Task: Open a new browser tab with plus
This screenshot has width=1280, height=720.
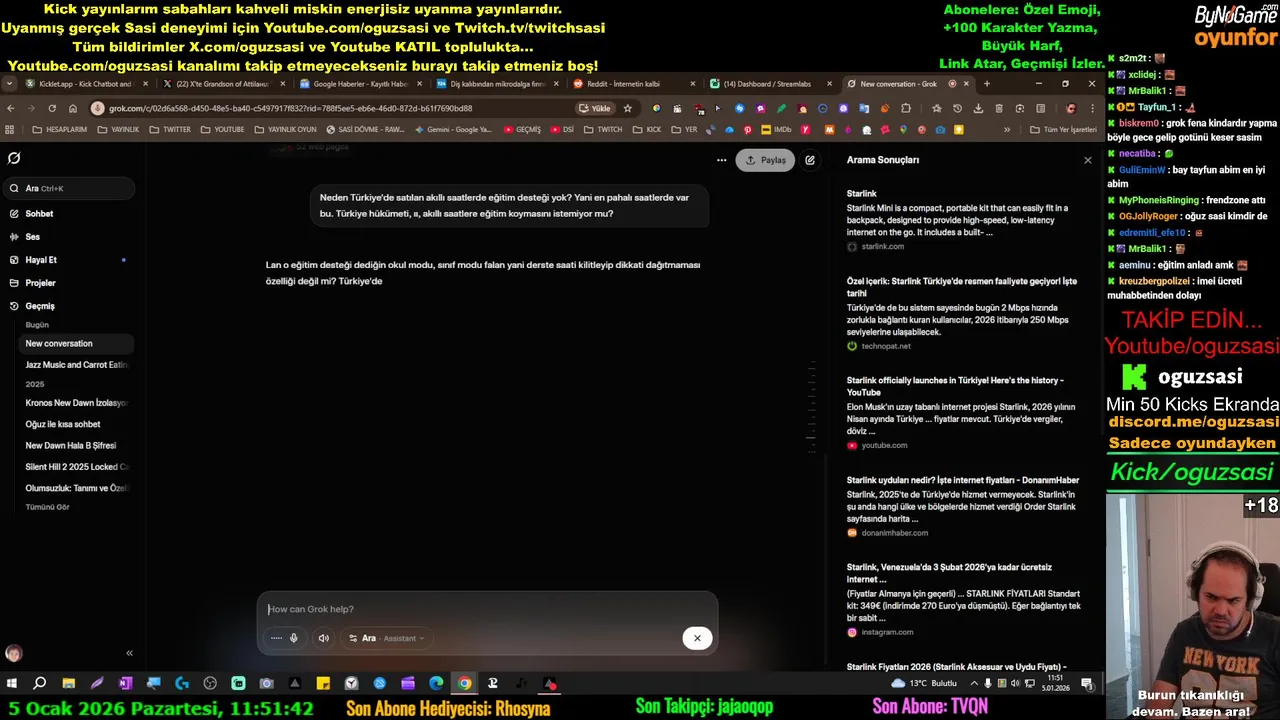Action: tap(987, 84)
